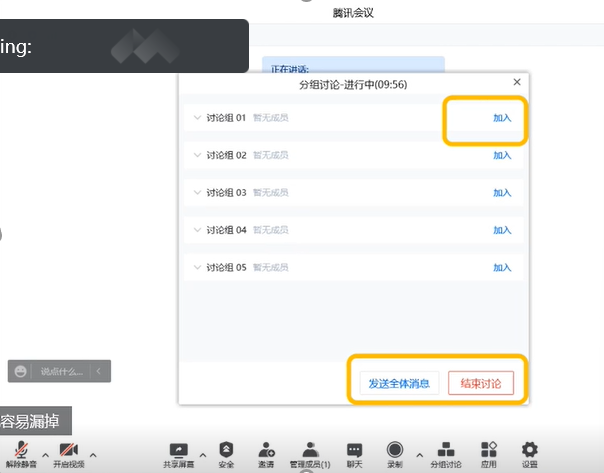Close the breakout discussion dialog

click(x=516, y=82)
